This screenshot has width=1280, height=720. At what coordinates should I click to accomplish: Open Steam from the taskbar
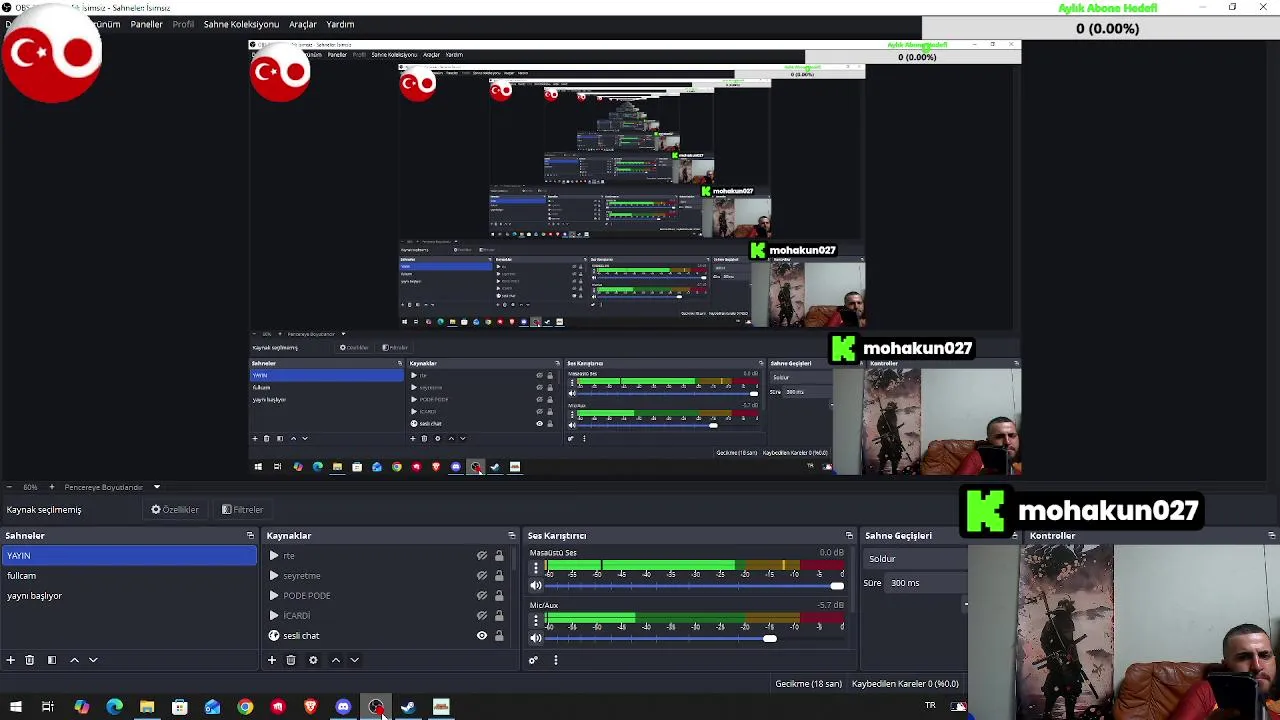(x=408, y=707)
